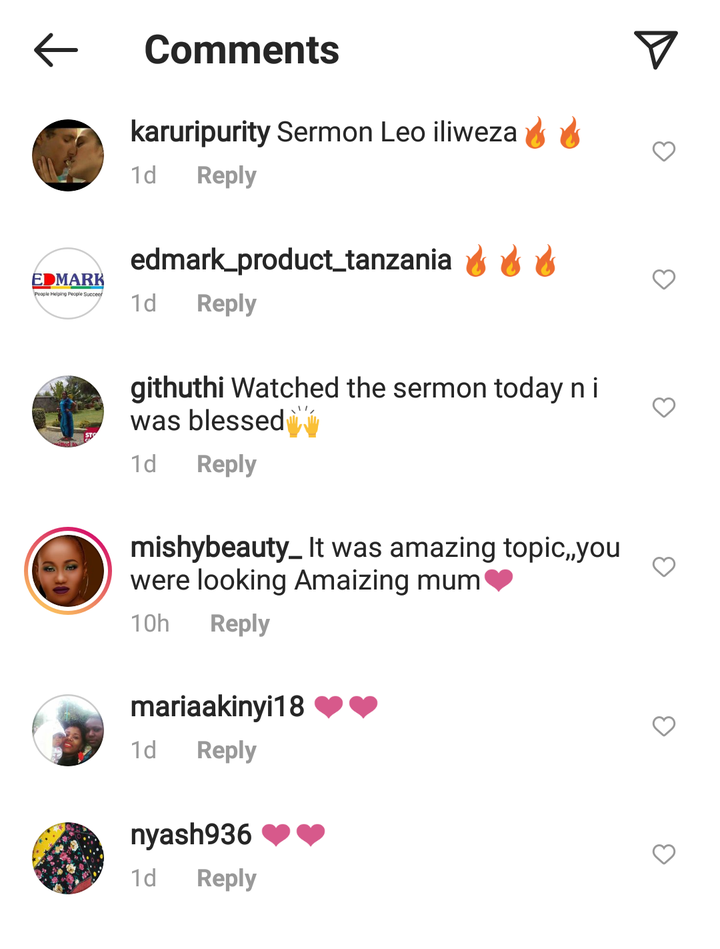Image resolution: width=720 pixels, height=949 pixels.
Task: Open mariaakinyi18 profile avatar
Action: (68, 730)
